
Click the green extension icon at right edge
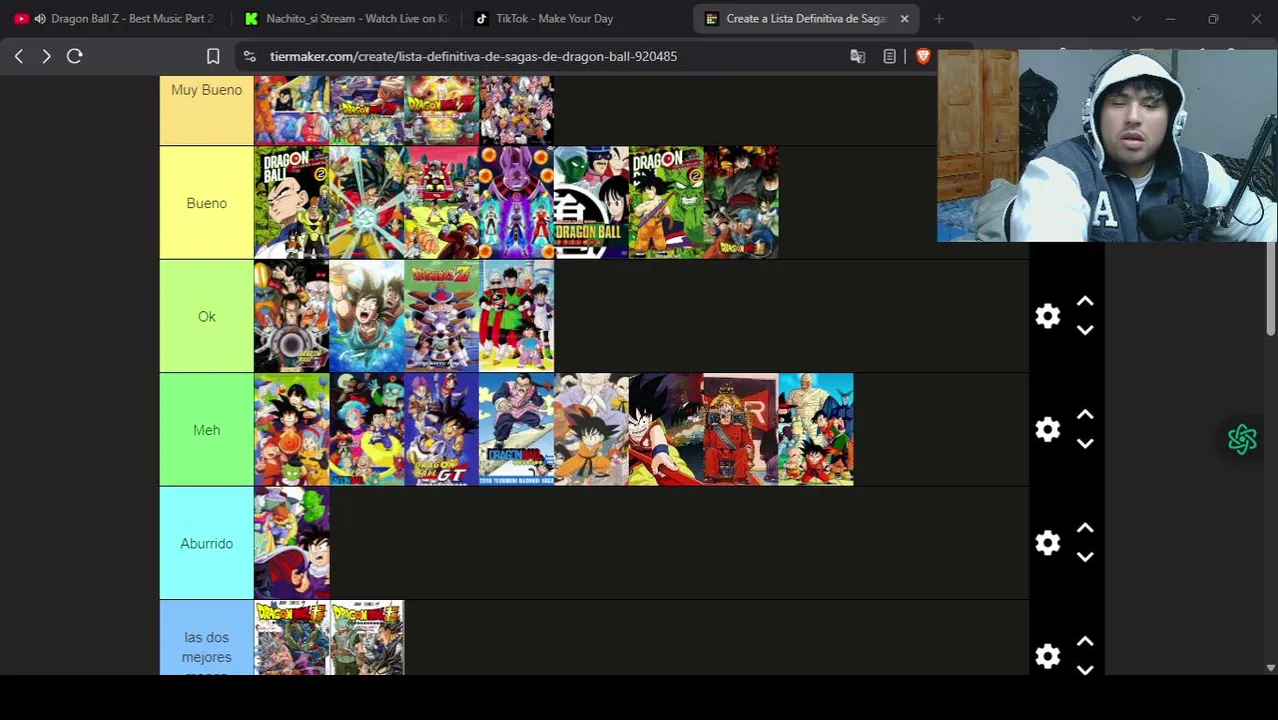coord(1242,439)
